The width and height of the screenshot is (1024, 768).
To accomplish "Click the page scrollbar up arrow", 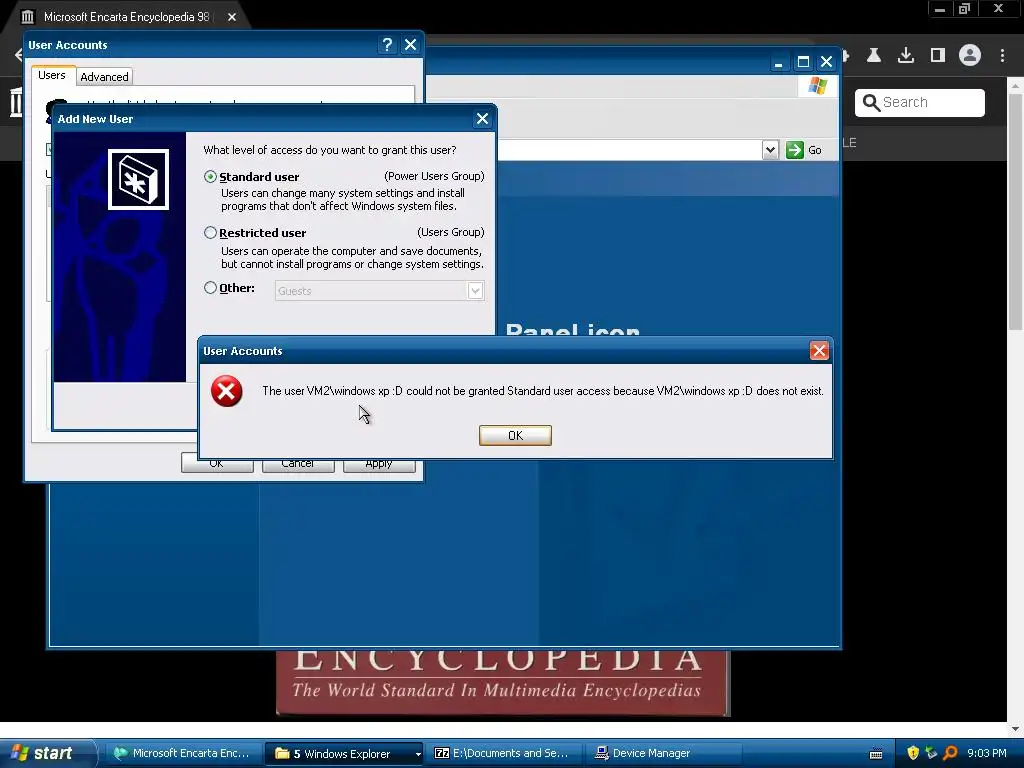I will pos(1015,86).
